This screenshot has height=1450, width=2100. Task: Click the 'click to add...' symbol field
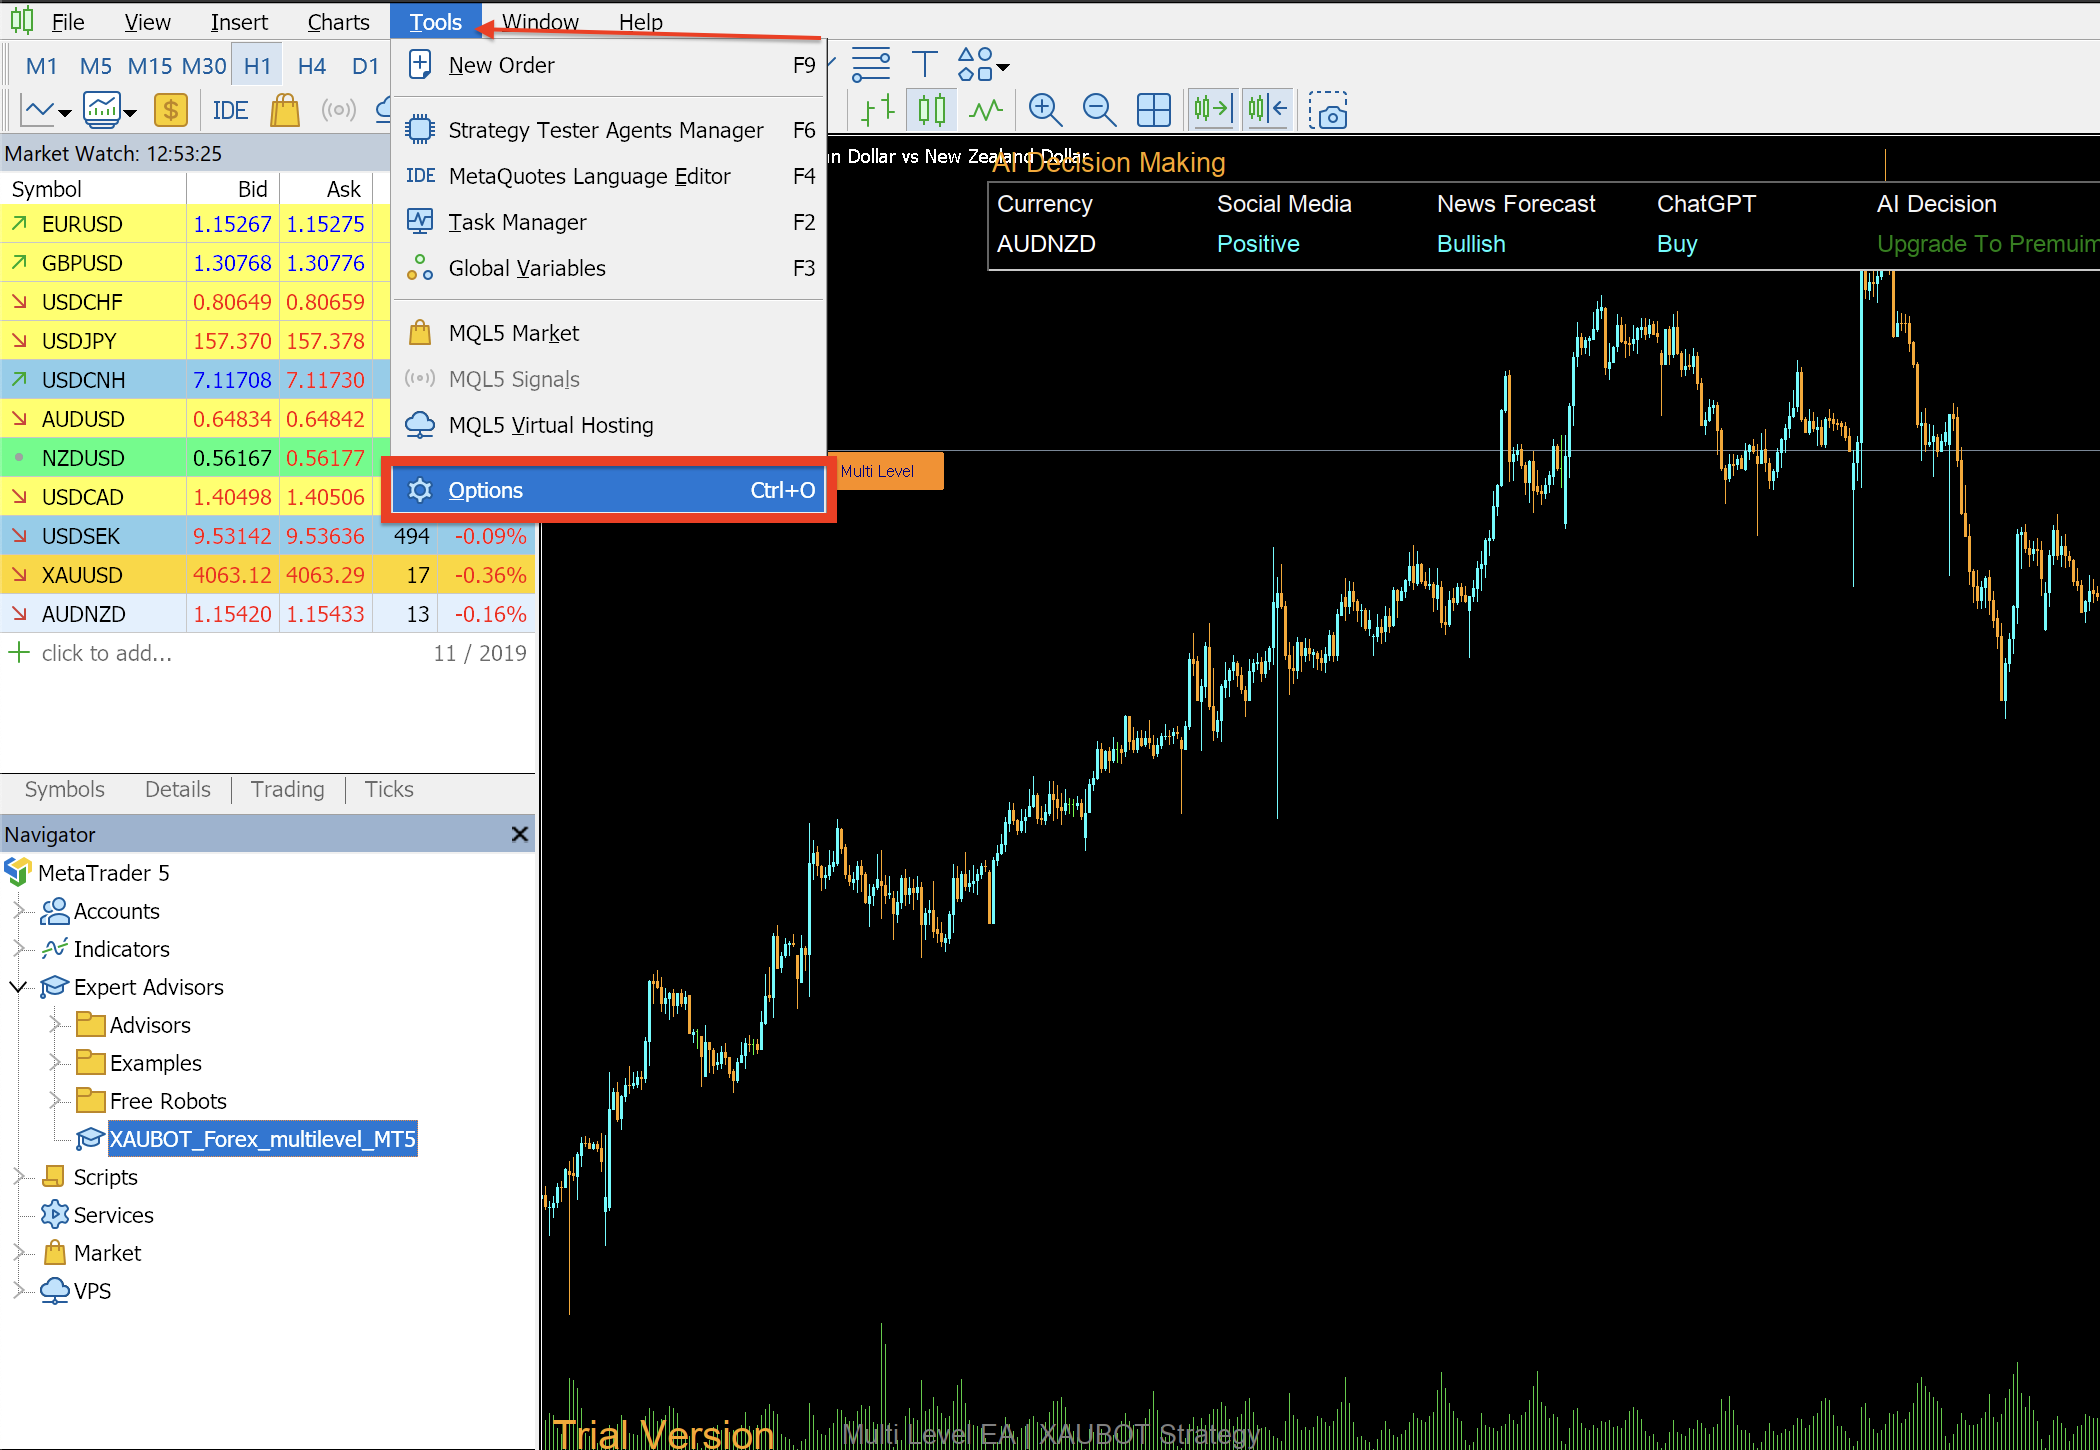(107, 653)
